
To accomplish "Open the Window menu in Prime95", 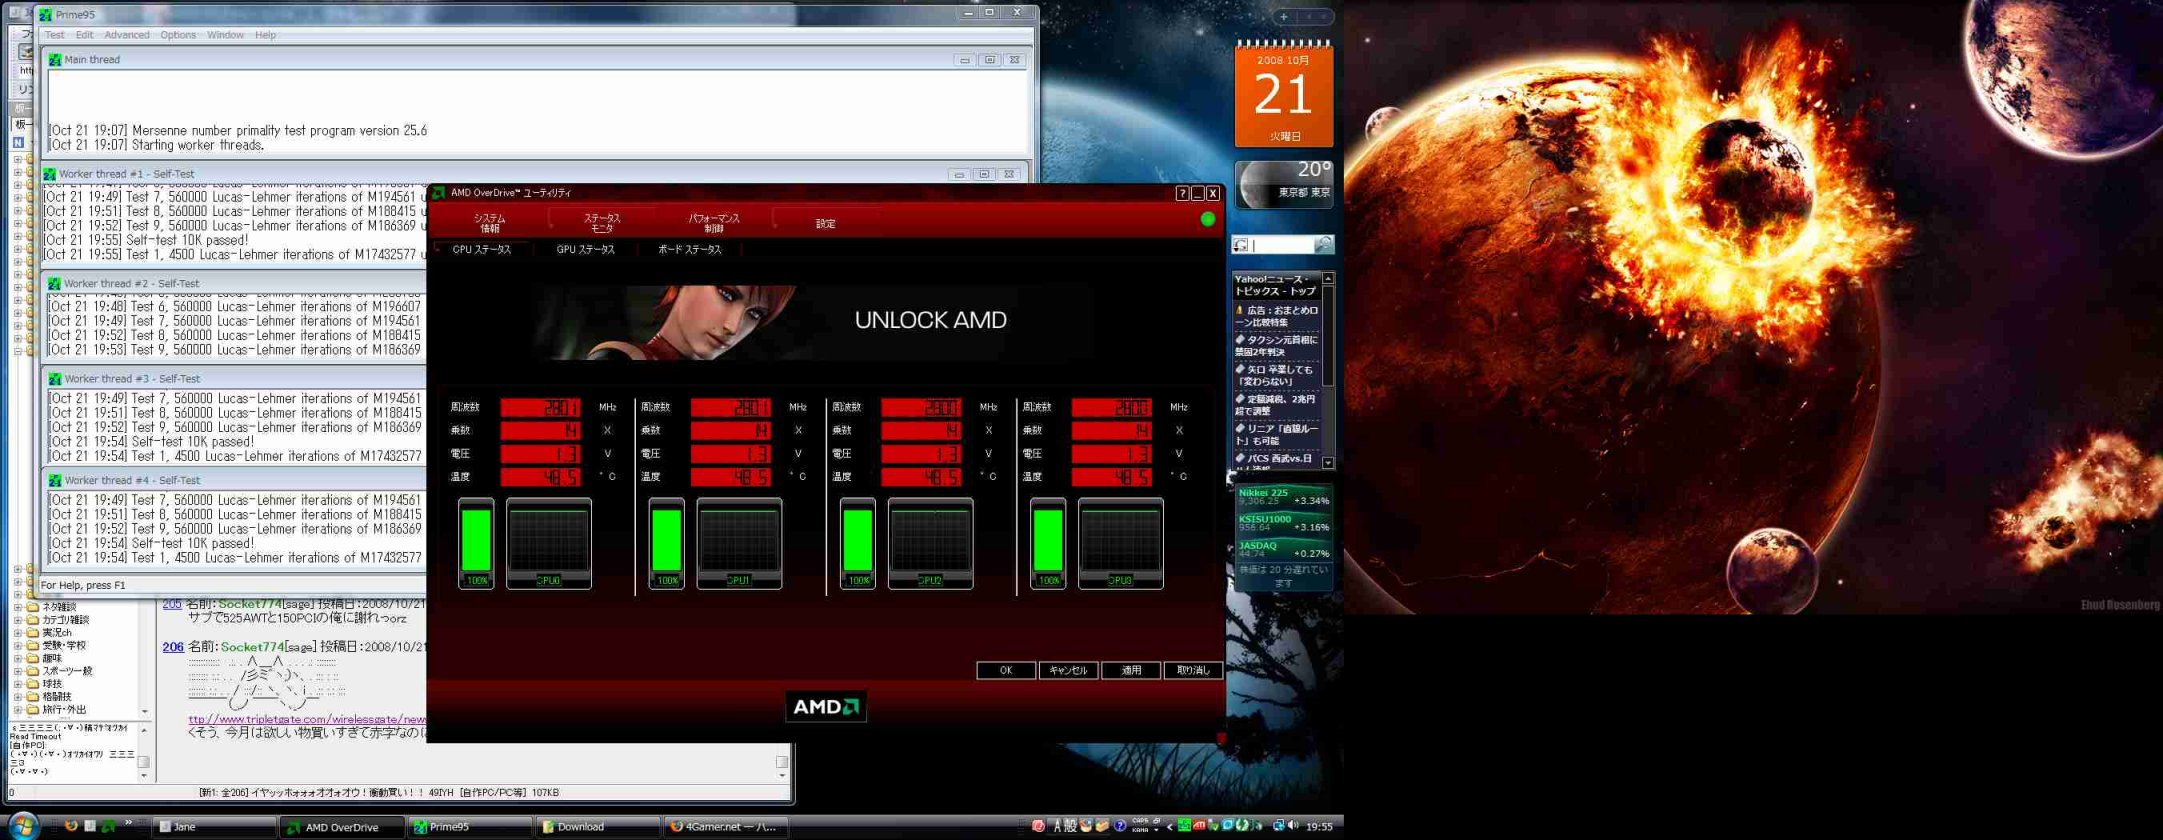I will tap(225, 35).
